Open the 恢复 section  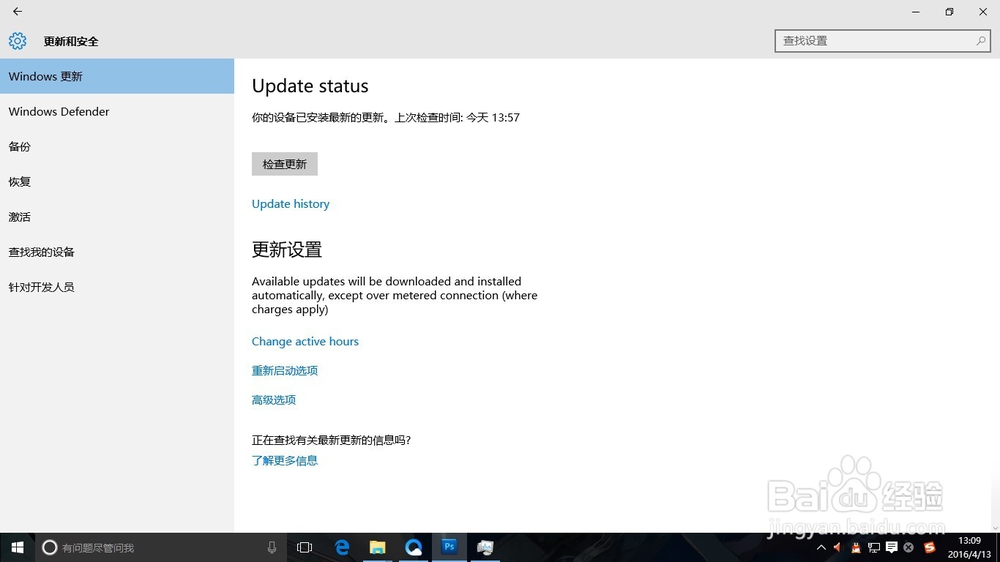117,182
